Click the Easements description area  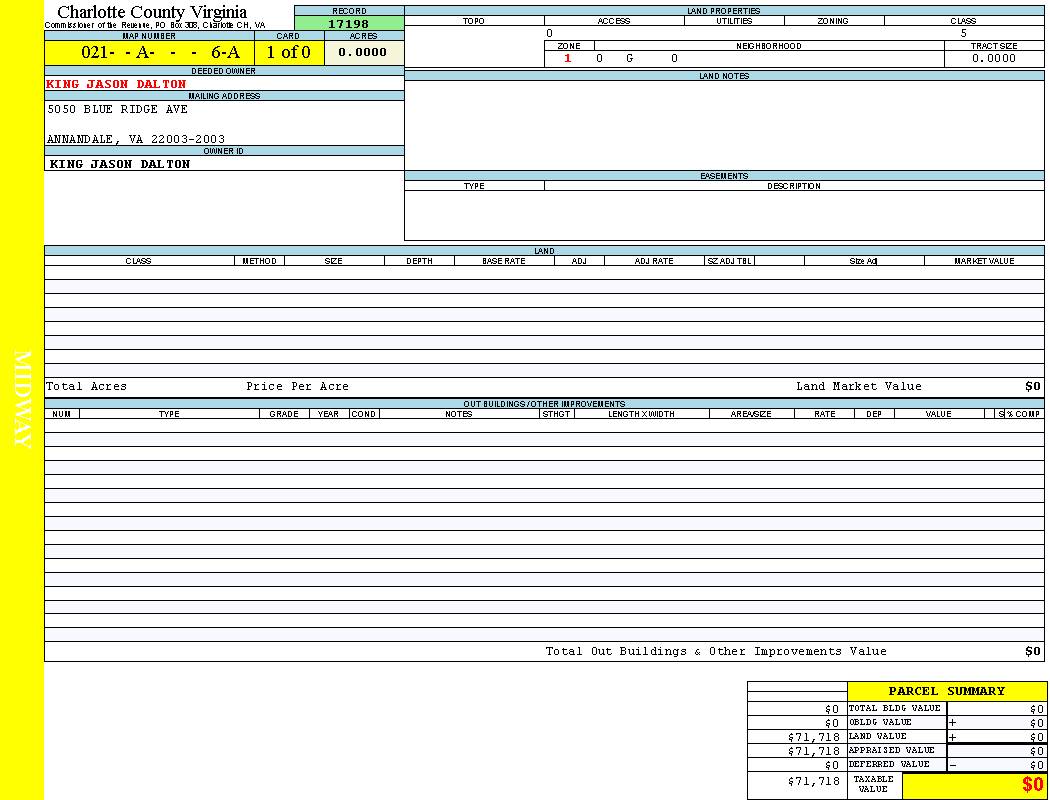tap(794, 215)
